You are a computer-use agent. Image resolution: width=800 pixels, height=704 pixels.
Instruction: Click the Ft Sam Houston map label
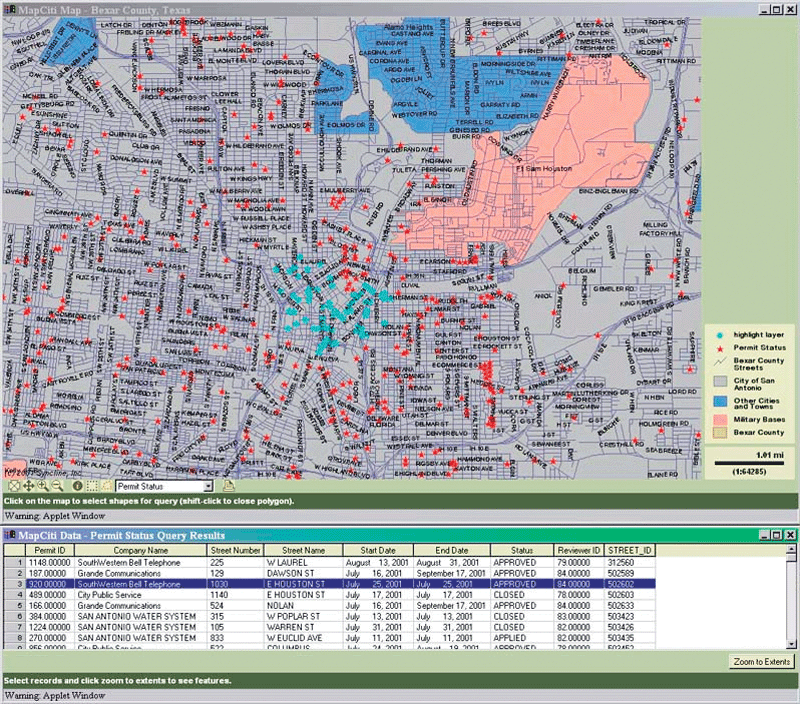pyautogui.click(x=544, y=168)
